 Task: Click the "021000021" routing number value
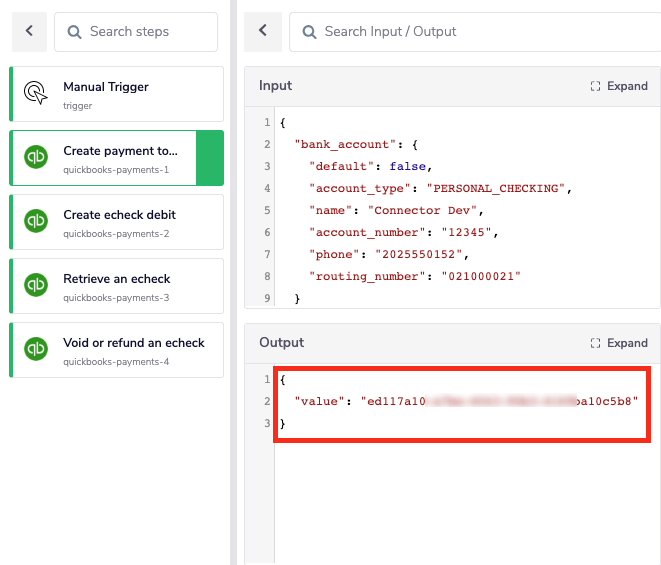pos(481,276)
